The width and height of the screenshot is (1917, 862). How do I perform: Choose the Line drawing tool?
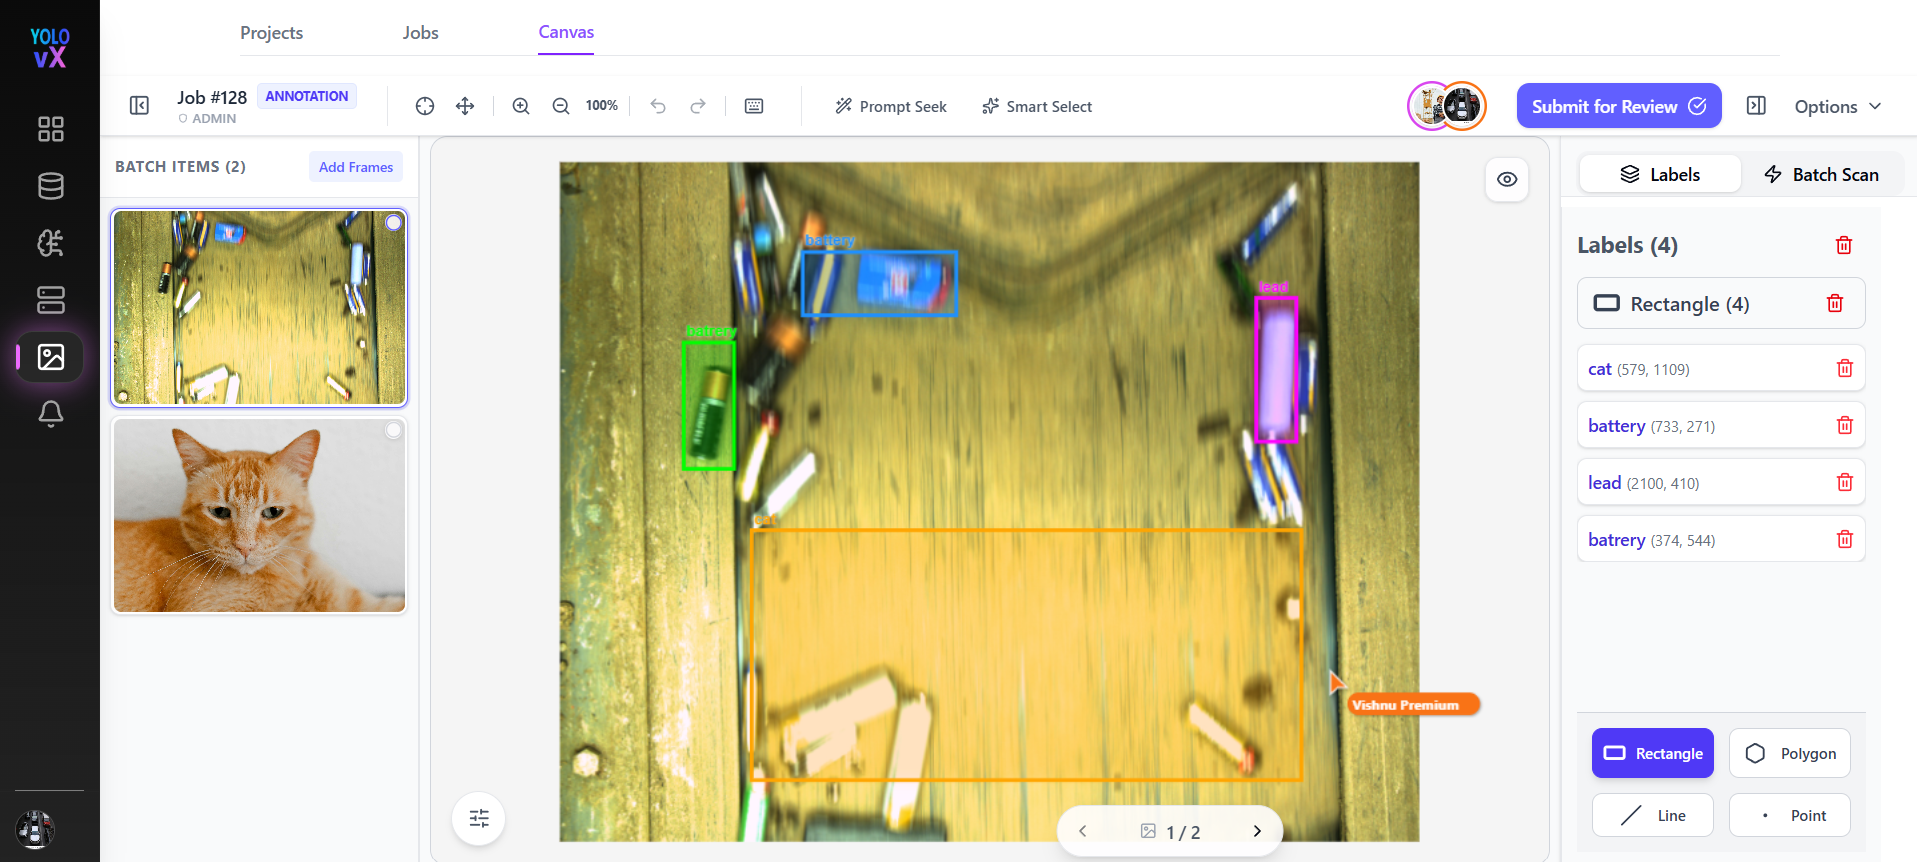[x=1653, y=815]
